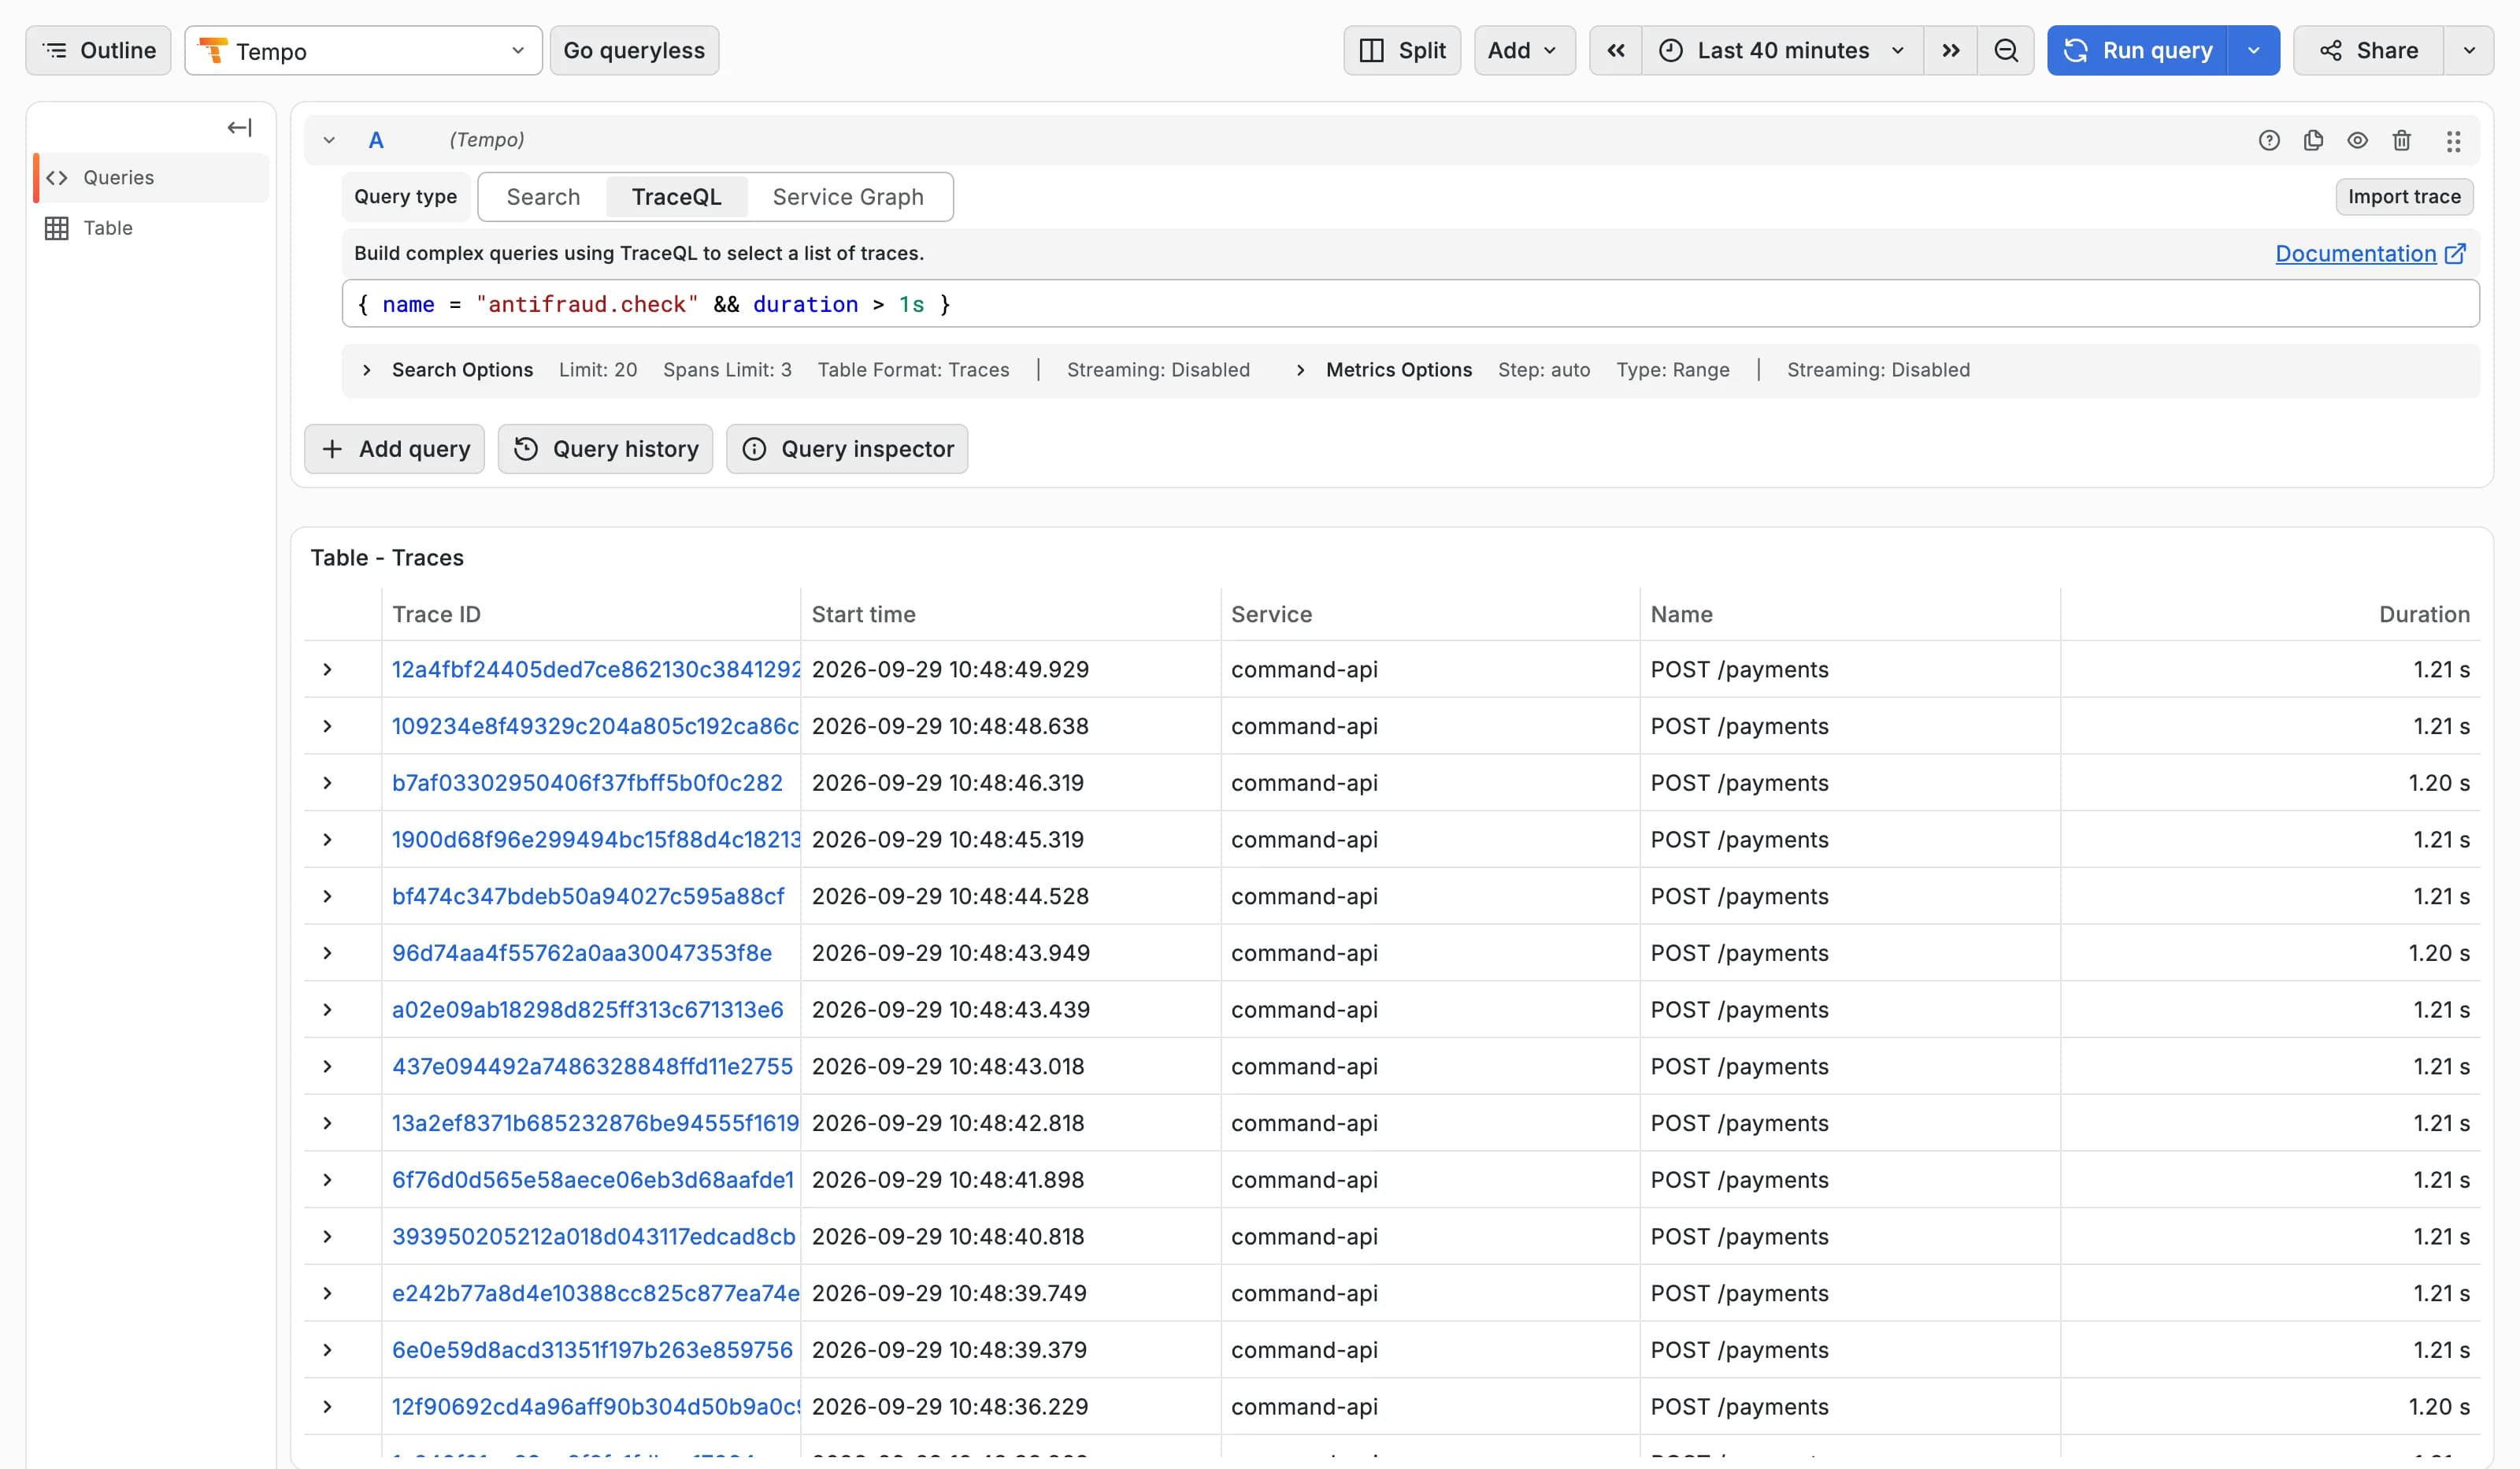This screenshot has width=2520, height=1469.
Task: Expand trace row 13a2ef8371b68523
Action: point(327,1123)
